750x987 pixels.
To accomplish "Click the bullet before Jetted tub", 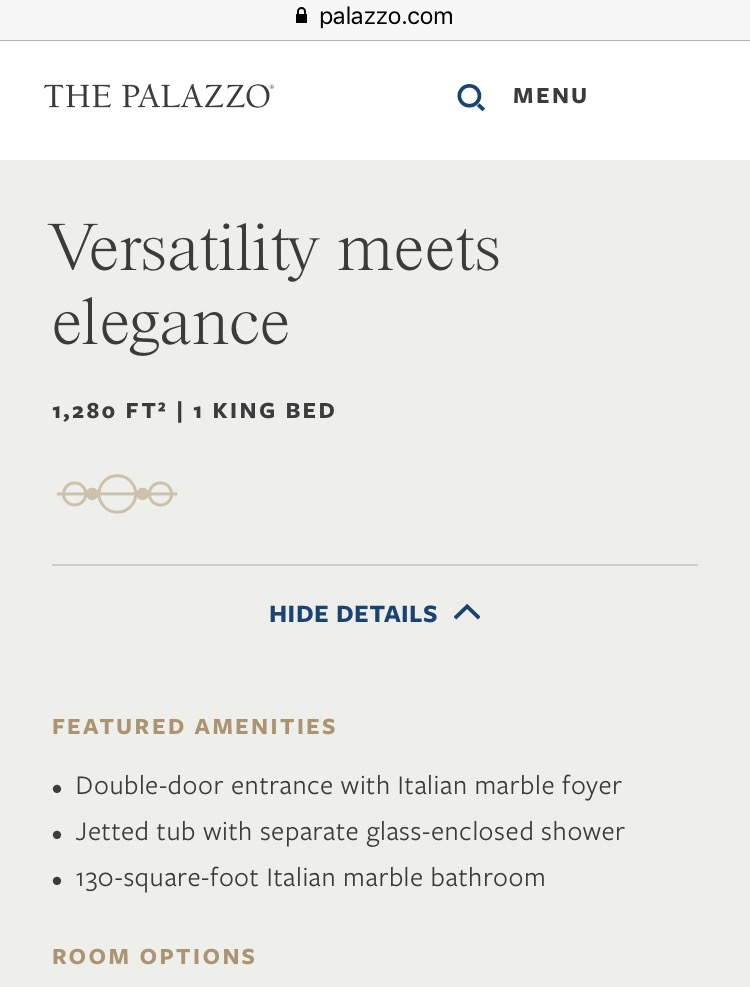I will click(x=58, y=835).
